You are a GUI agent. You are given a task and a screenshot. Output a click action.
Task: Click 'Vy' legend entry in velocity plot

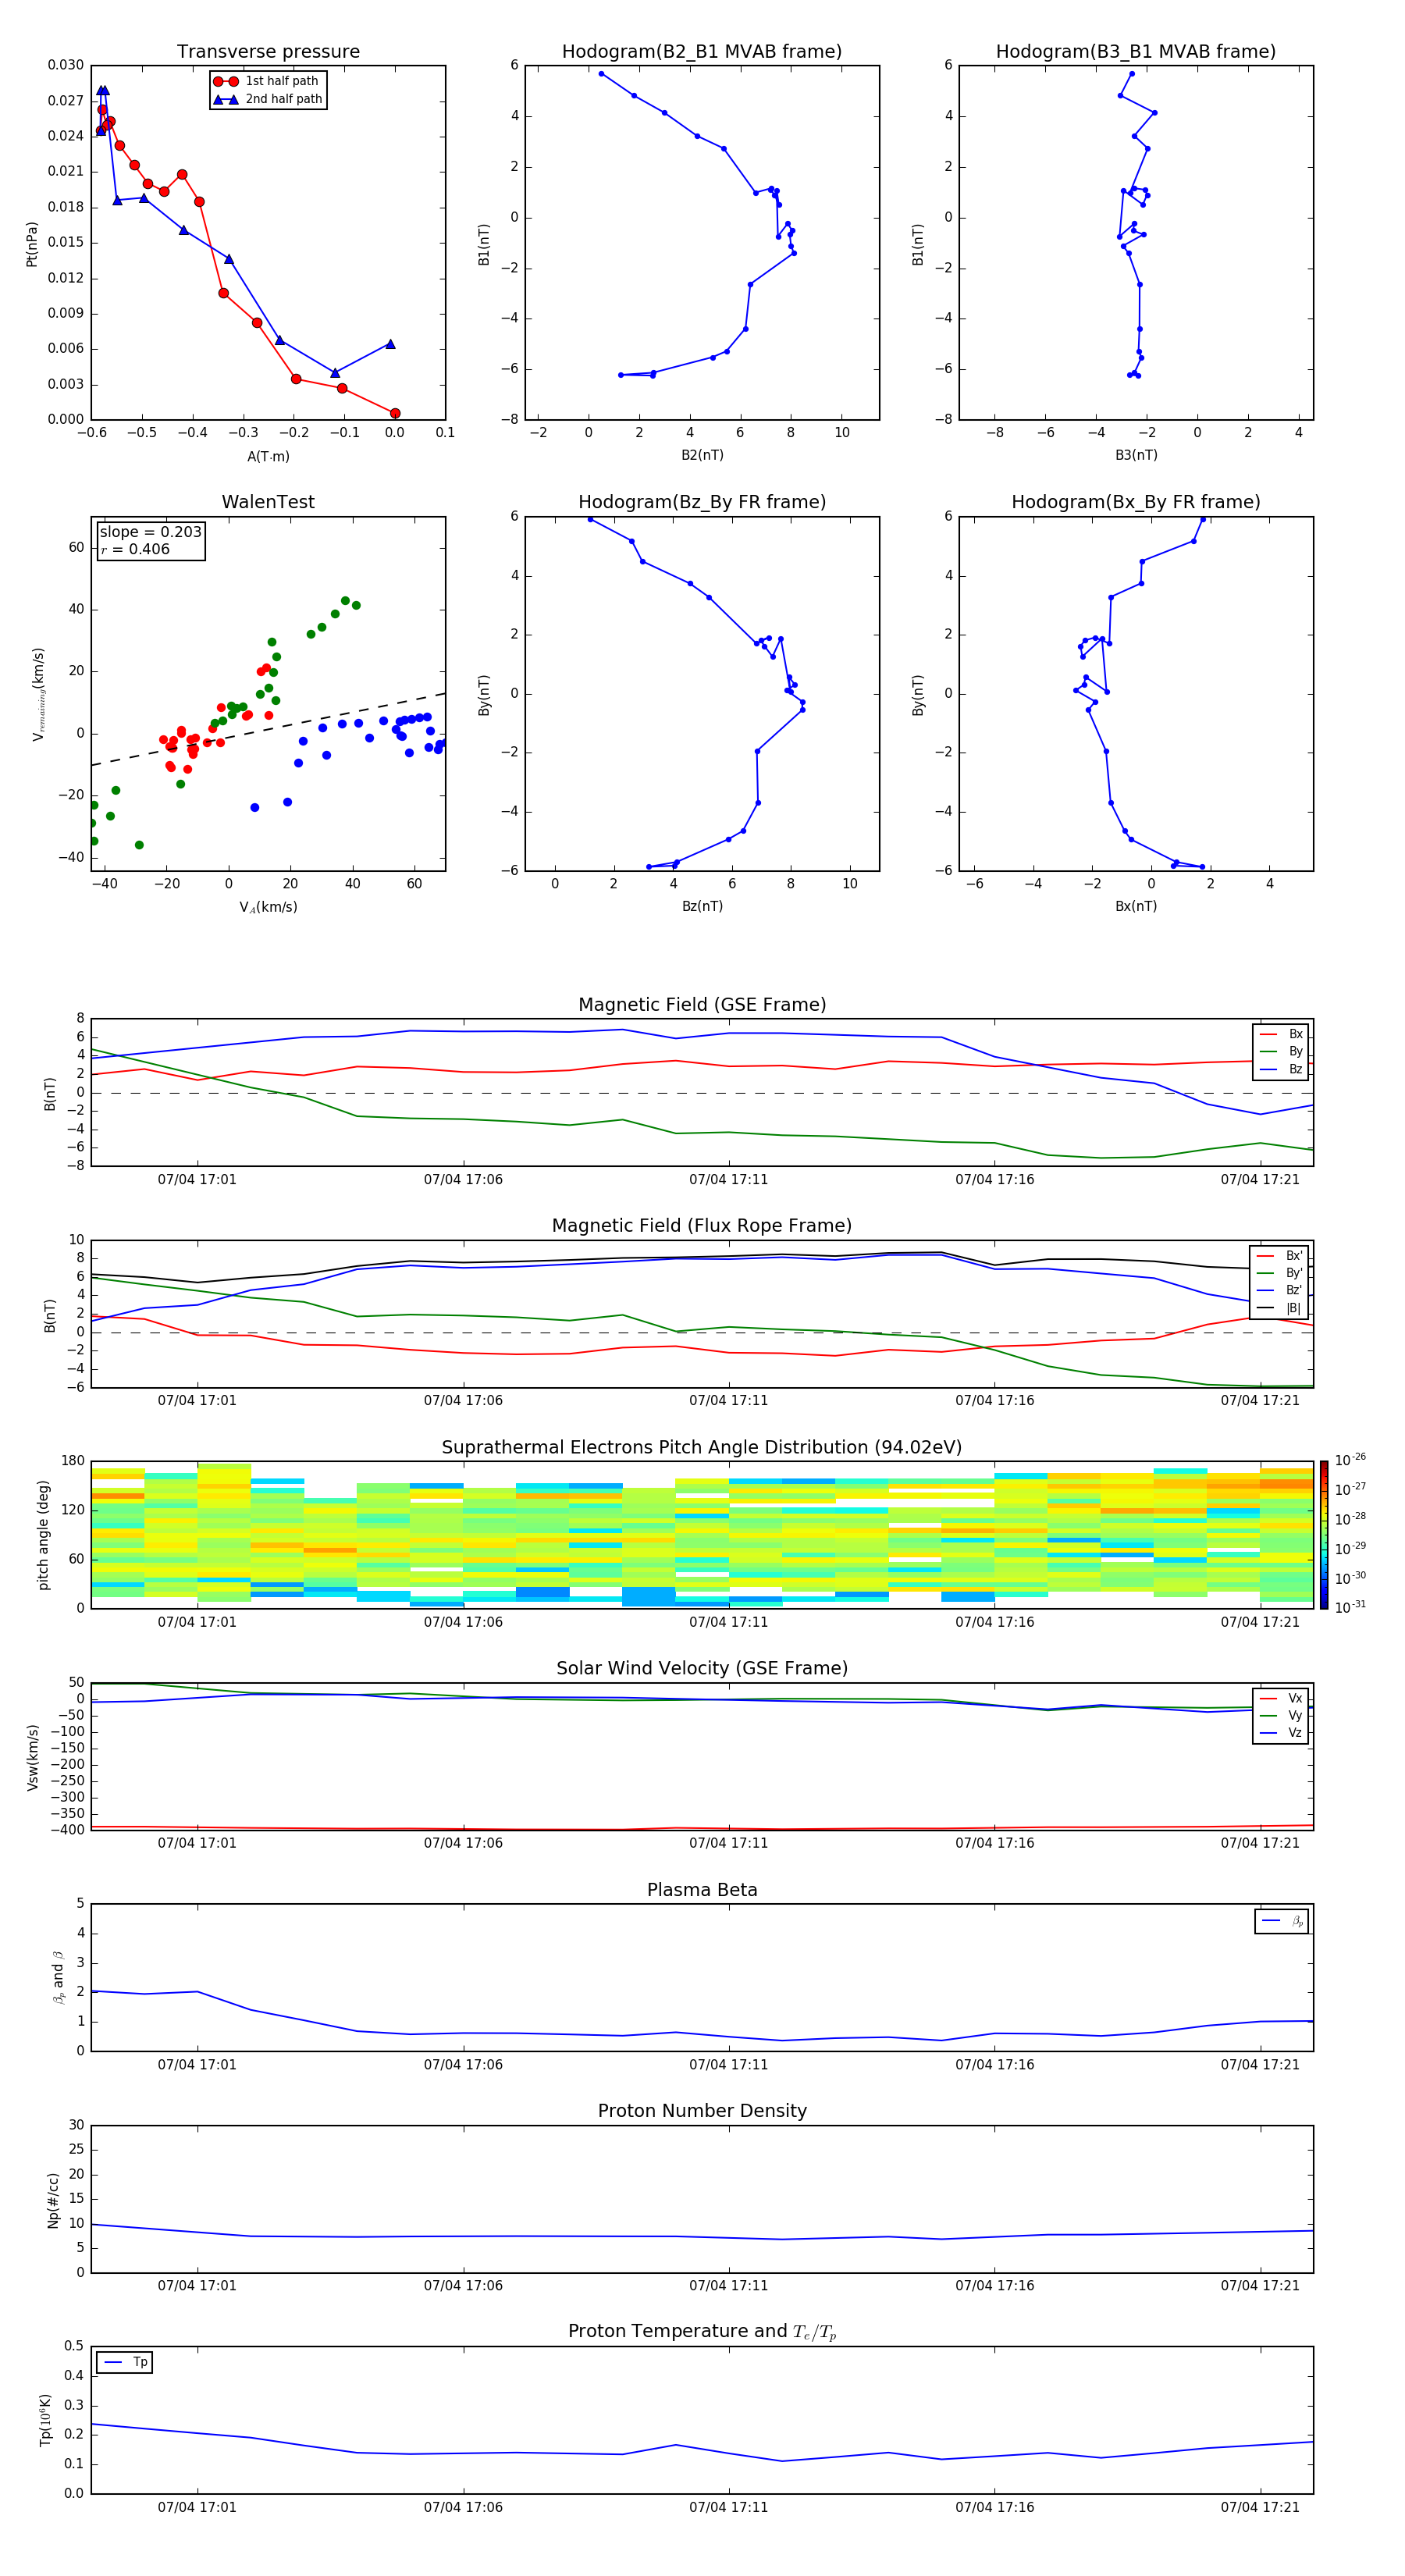pyautogui.click(x=1281, y=1716)
